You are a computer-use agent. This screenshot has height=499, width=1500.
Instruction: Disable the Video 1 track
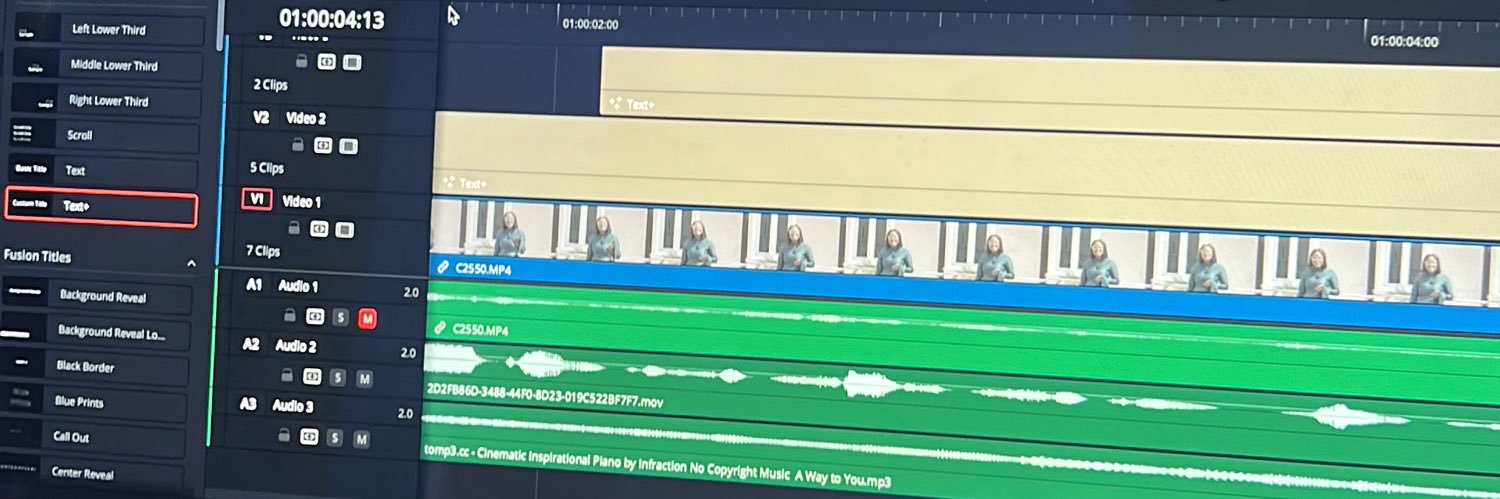(345, 230)
